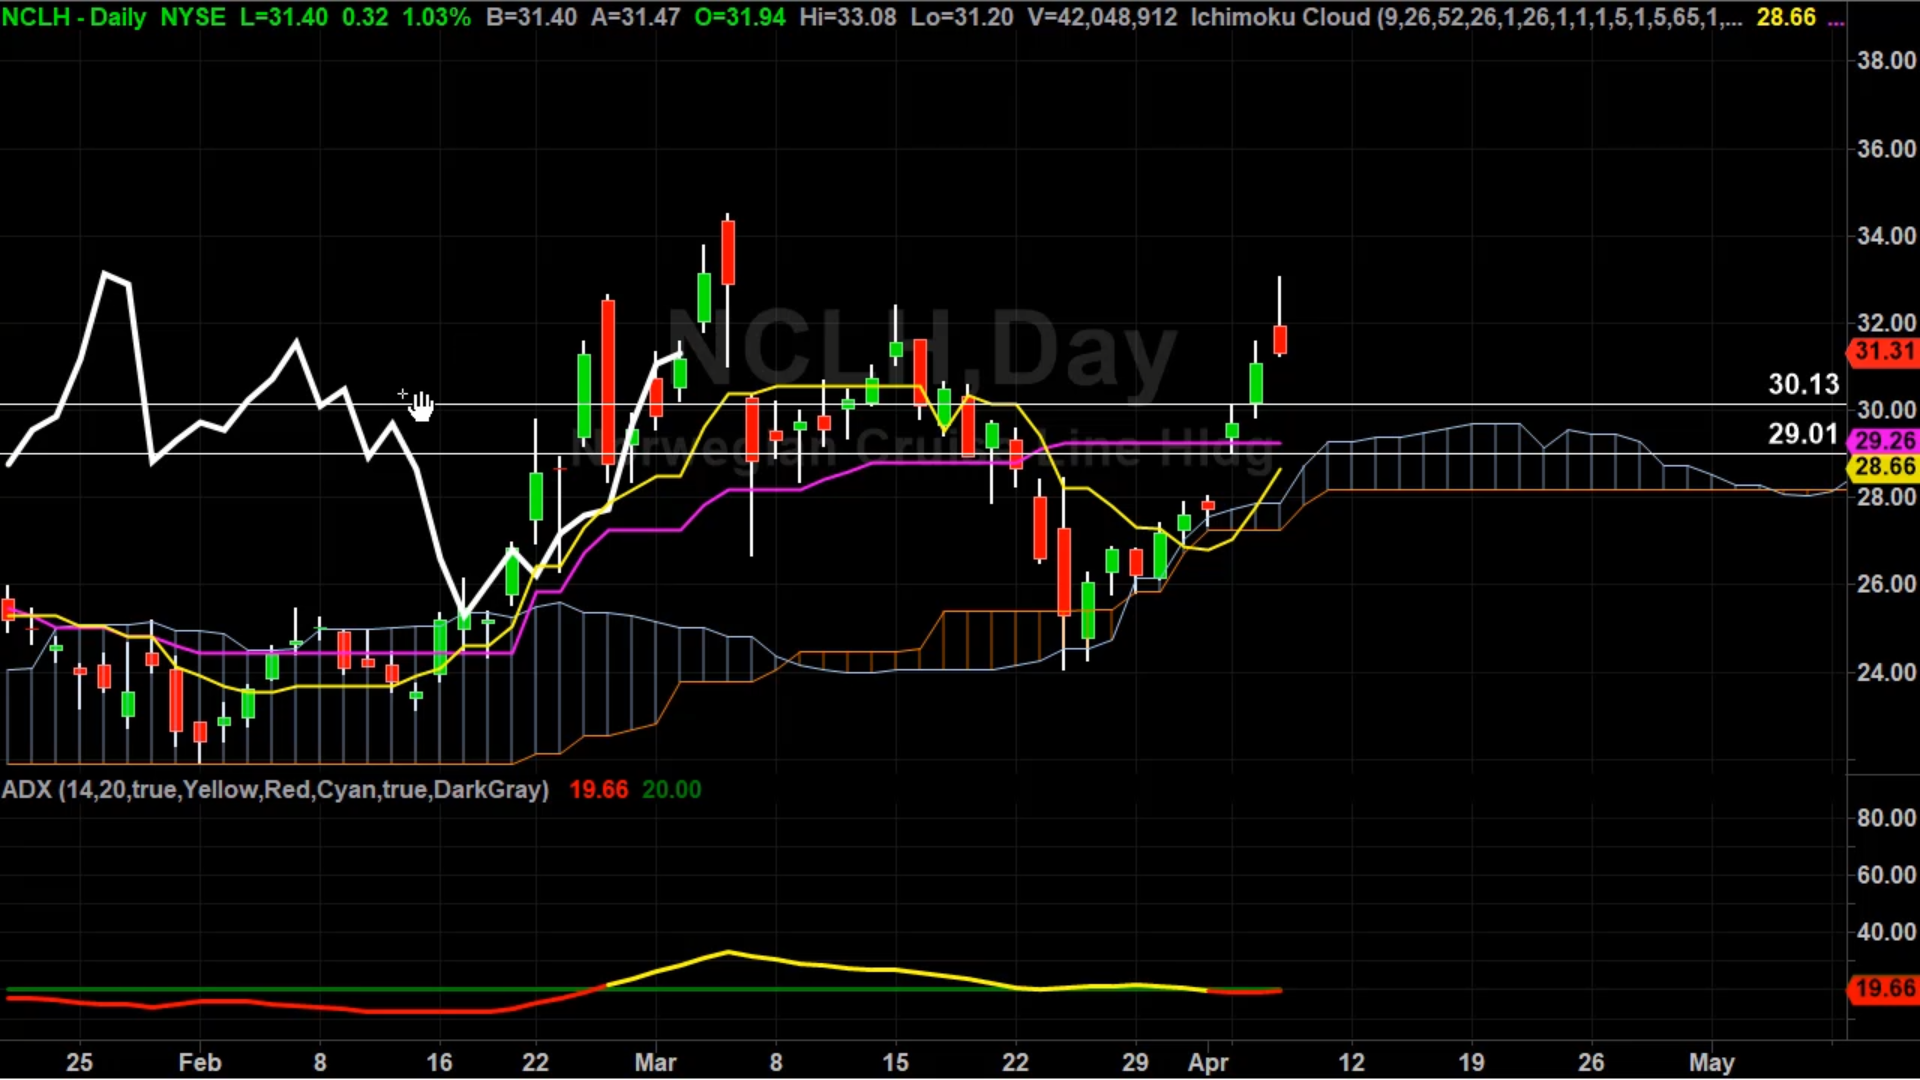This screenshot has width=1920, height=1080.
Task: Click the May date axis label
Action: 1712,1062
